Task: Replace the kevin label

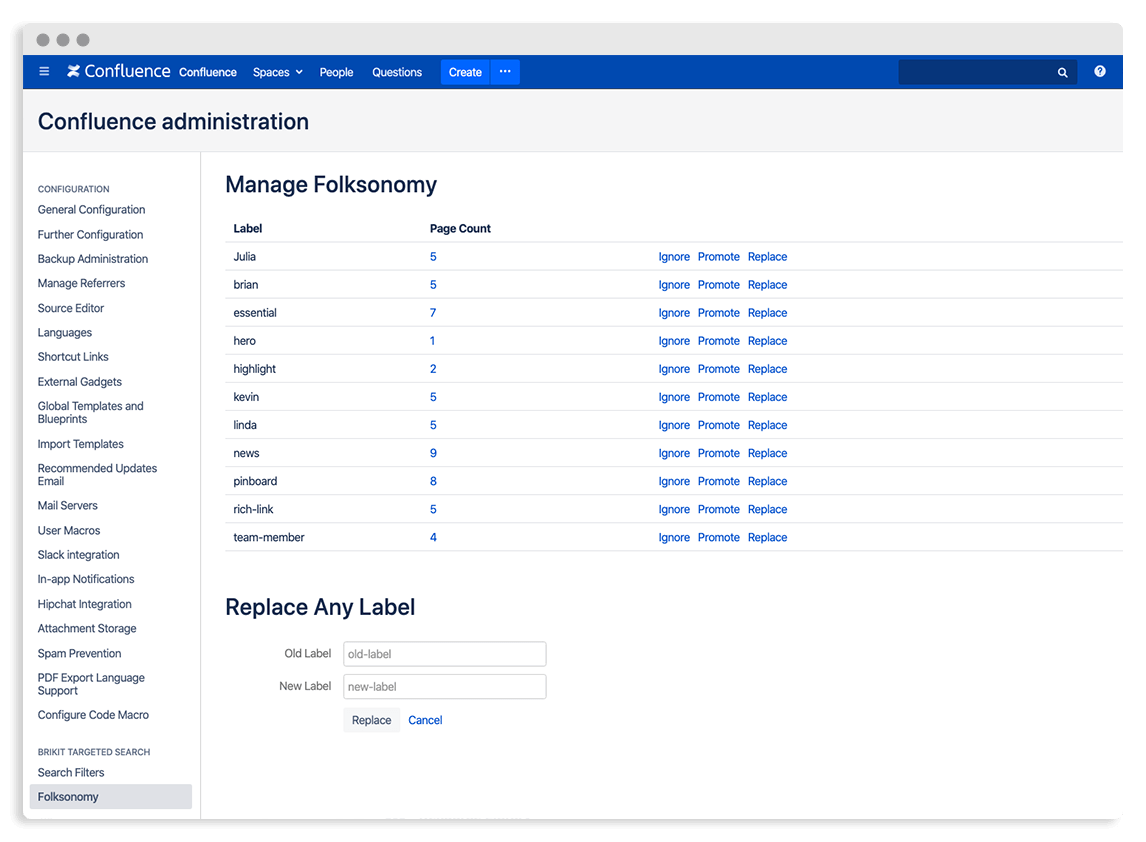Action: 767,398
